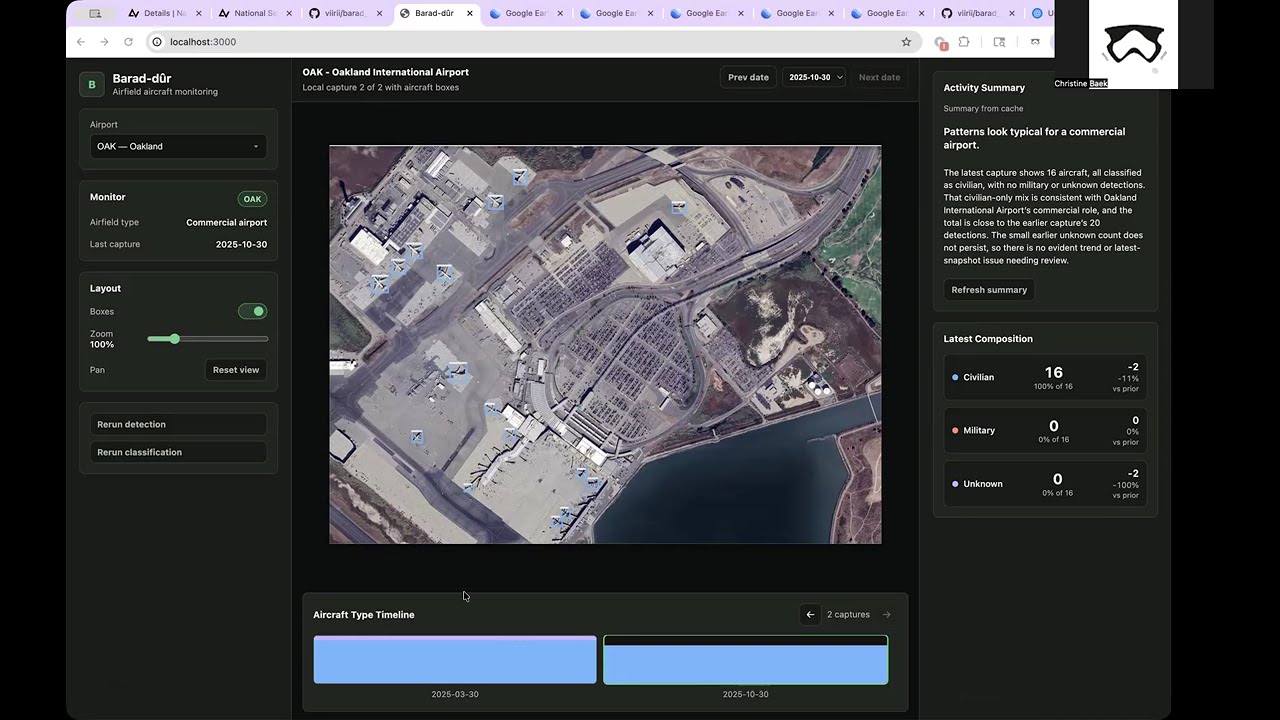Click 'Patterns look typical for a commercial airport.'

1034,138
